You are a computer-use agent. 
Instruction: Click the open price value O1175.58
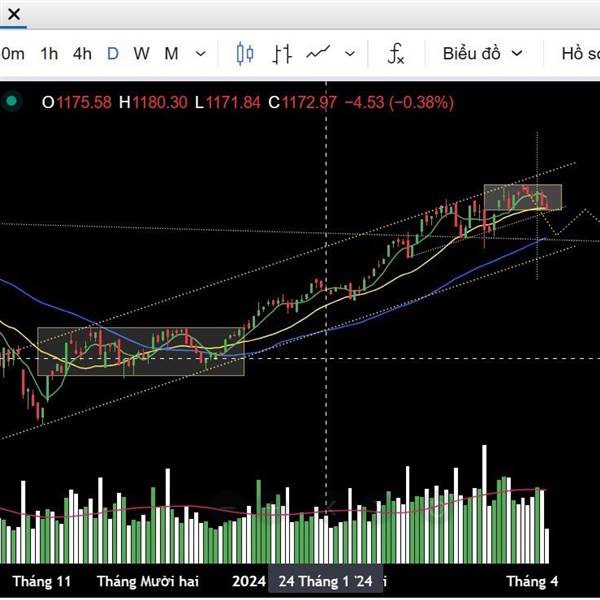pos(77,103)
